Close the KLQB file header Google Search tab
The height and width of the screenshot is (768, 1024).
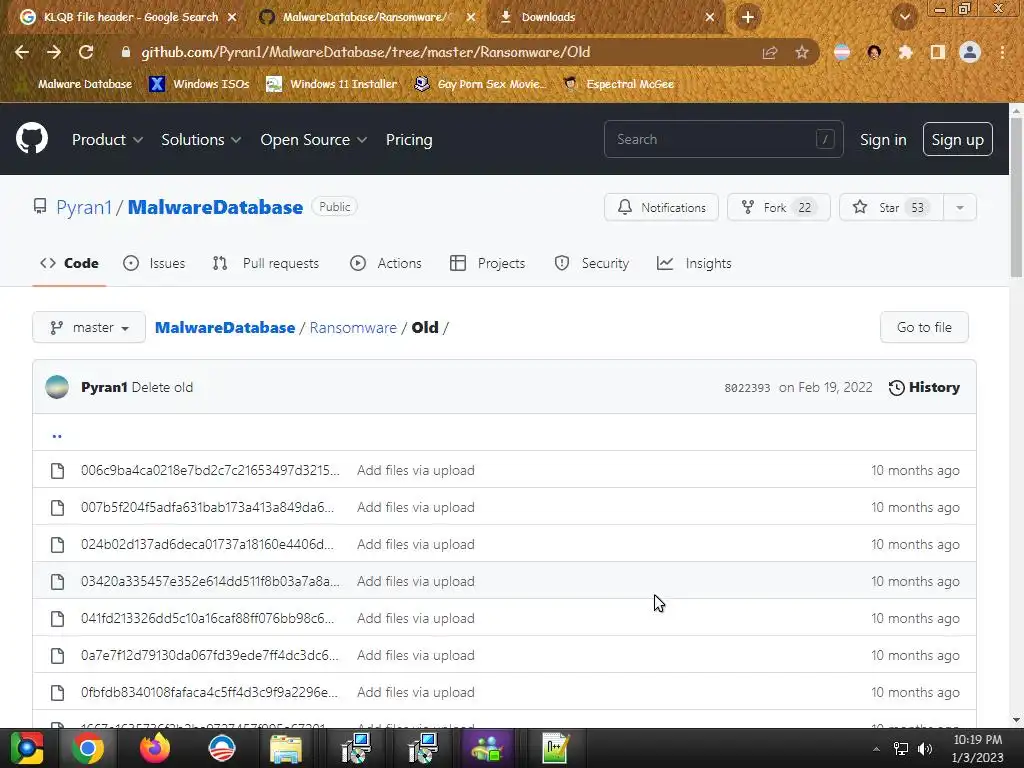click(x=232, y=17)
